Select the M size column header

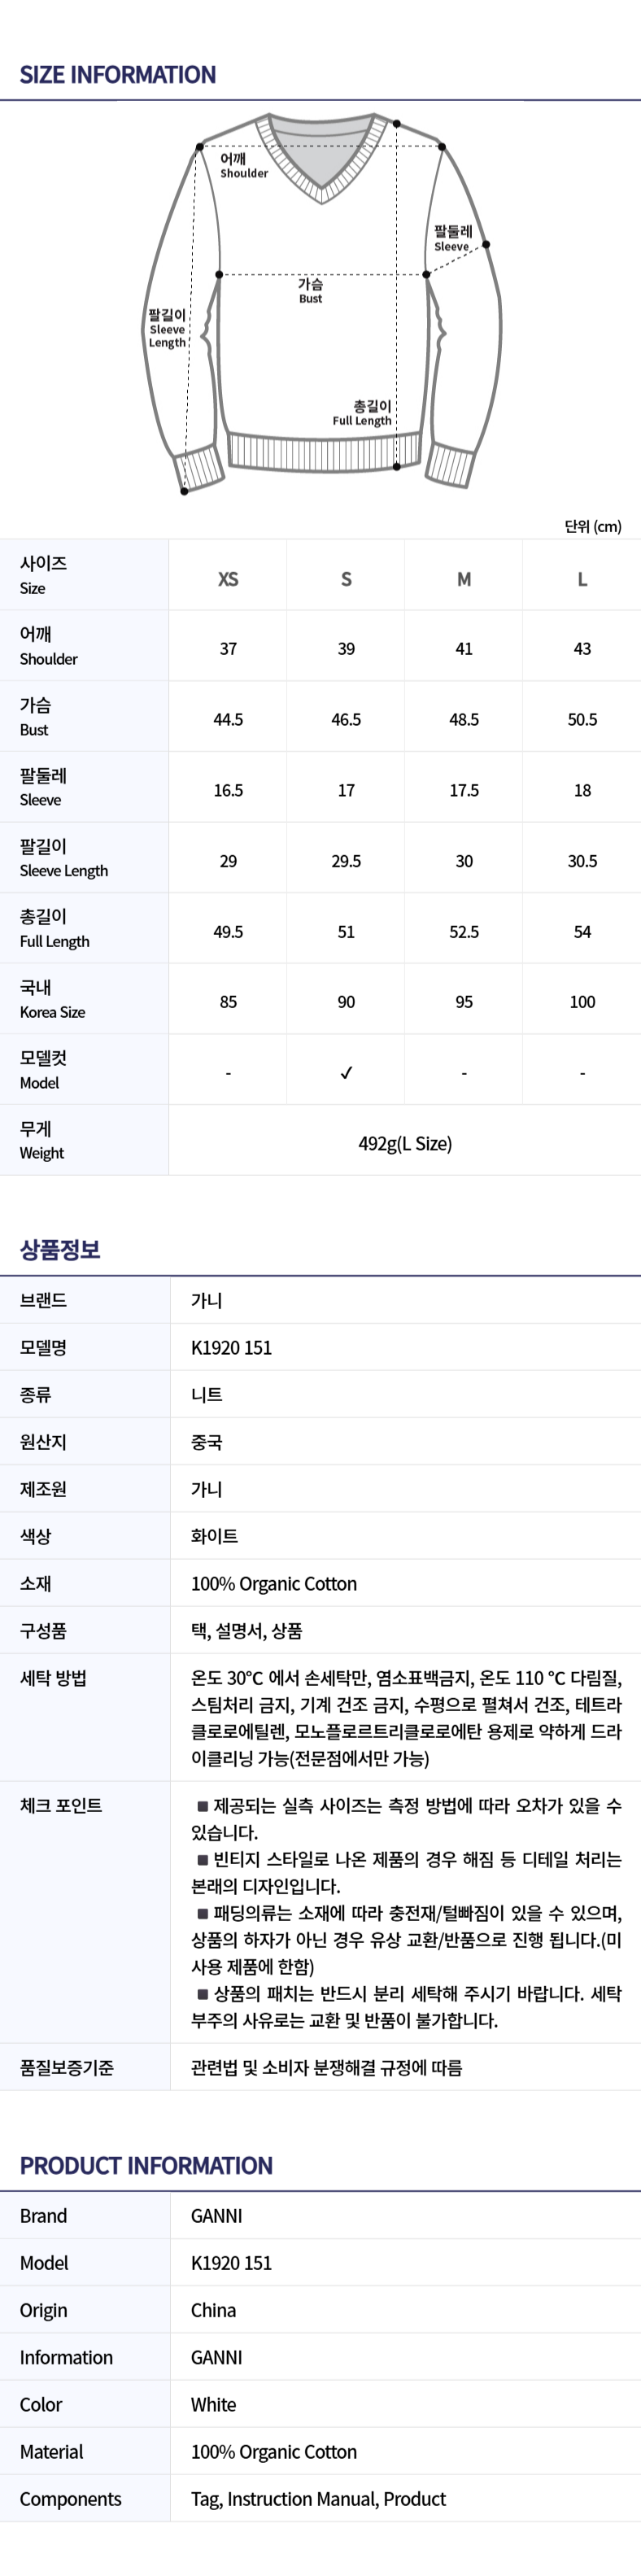(x=464, y=579)
